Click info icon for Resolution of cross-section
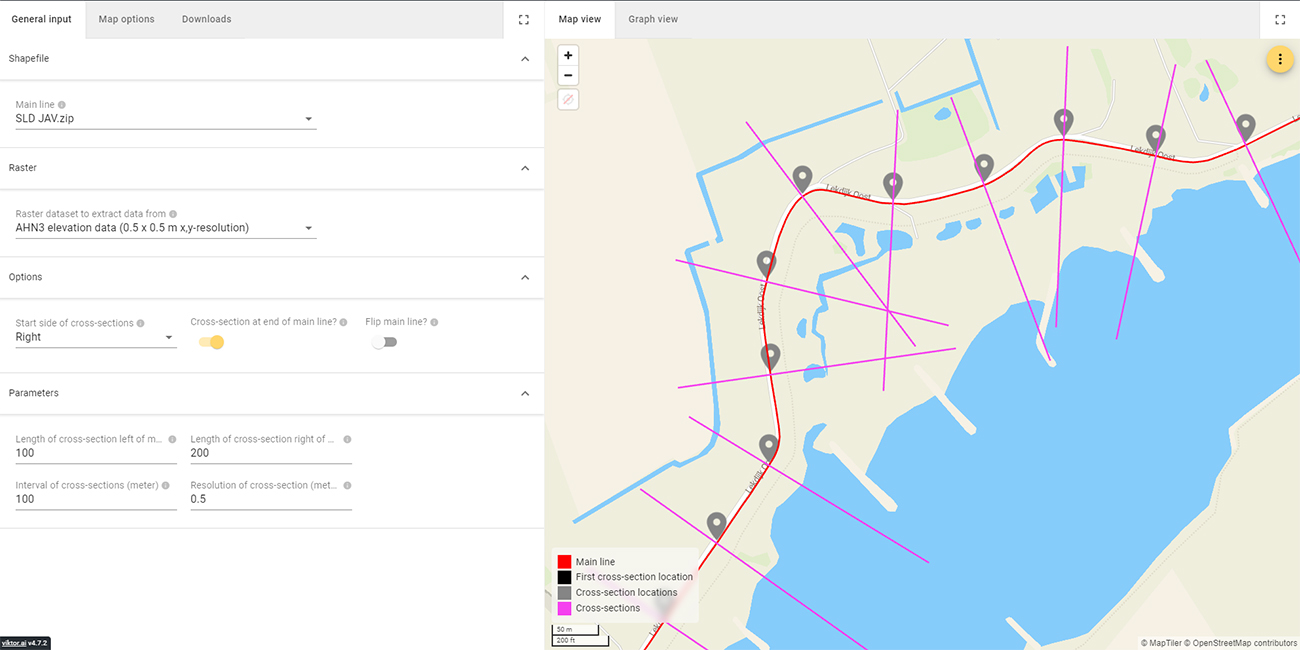This screenshot has width=1300, height=650. (347, 485)
